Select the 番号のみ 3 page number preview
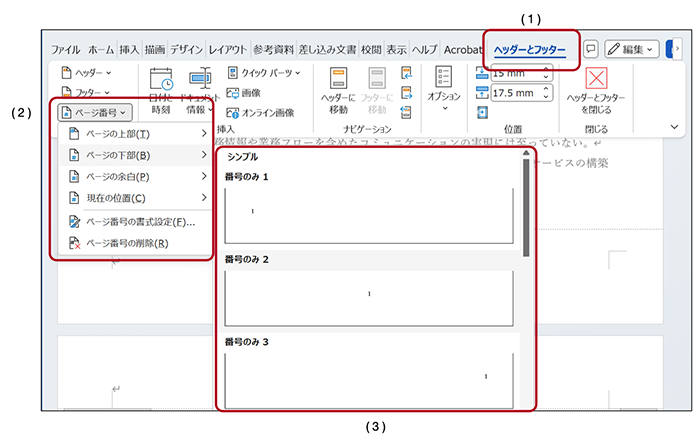The width and height of the screenshot is (700, 445). (x=369, y=381)
